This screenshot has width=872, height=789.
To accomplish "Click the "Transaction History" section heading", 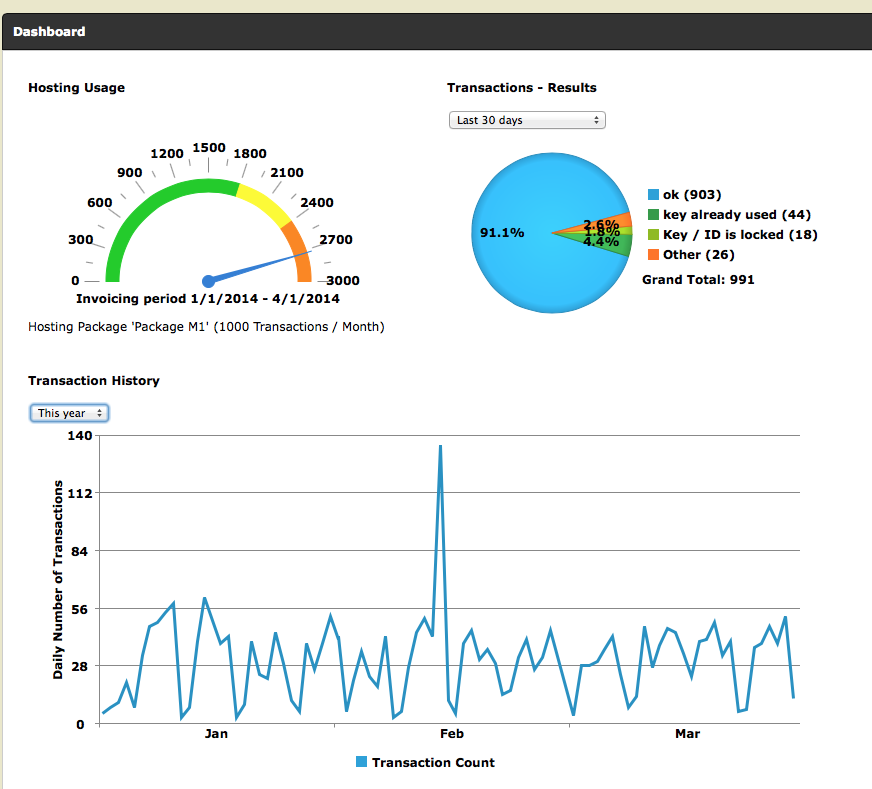I will [x=94, y=381].
